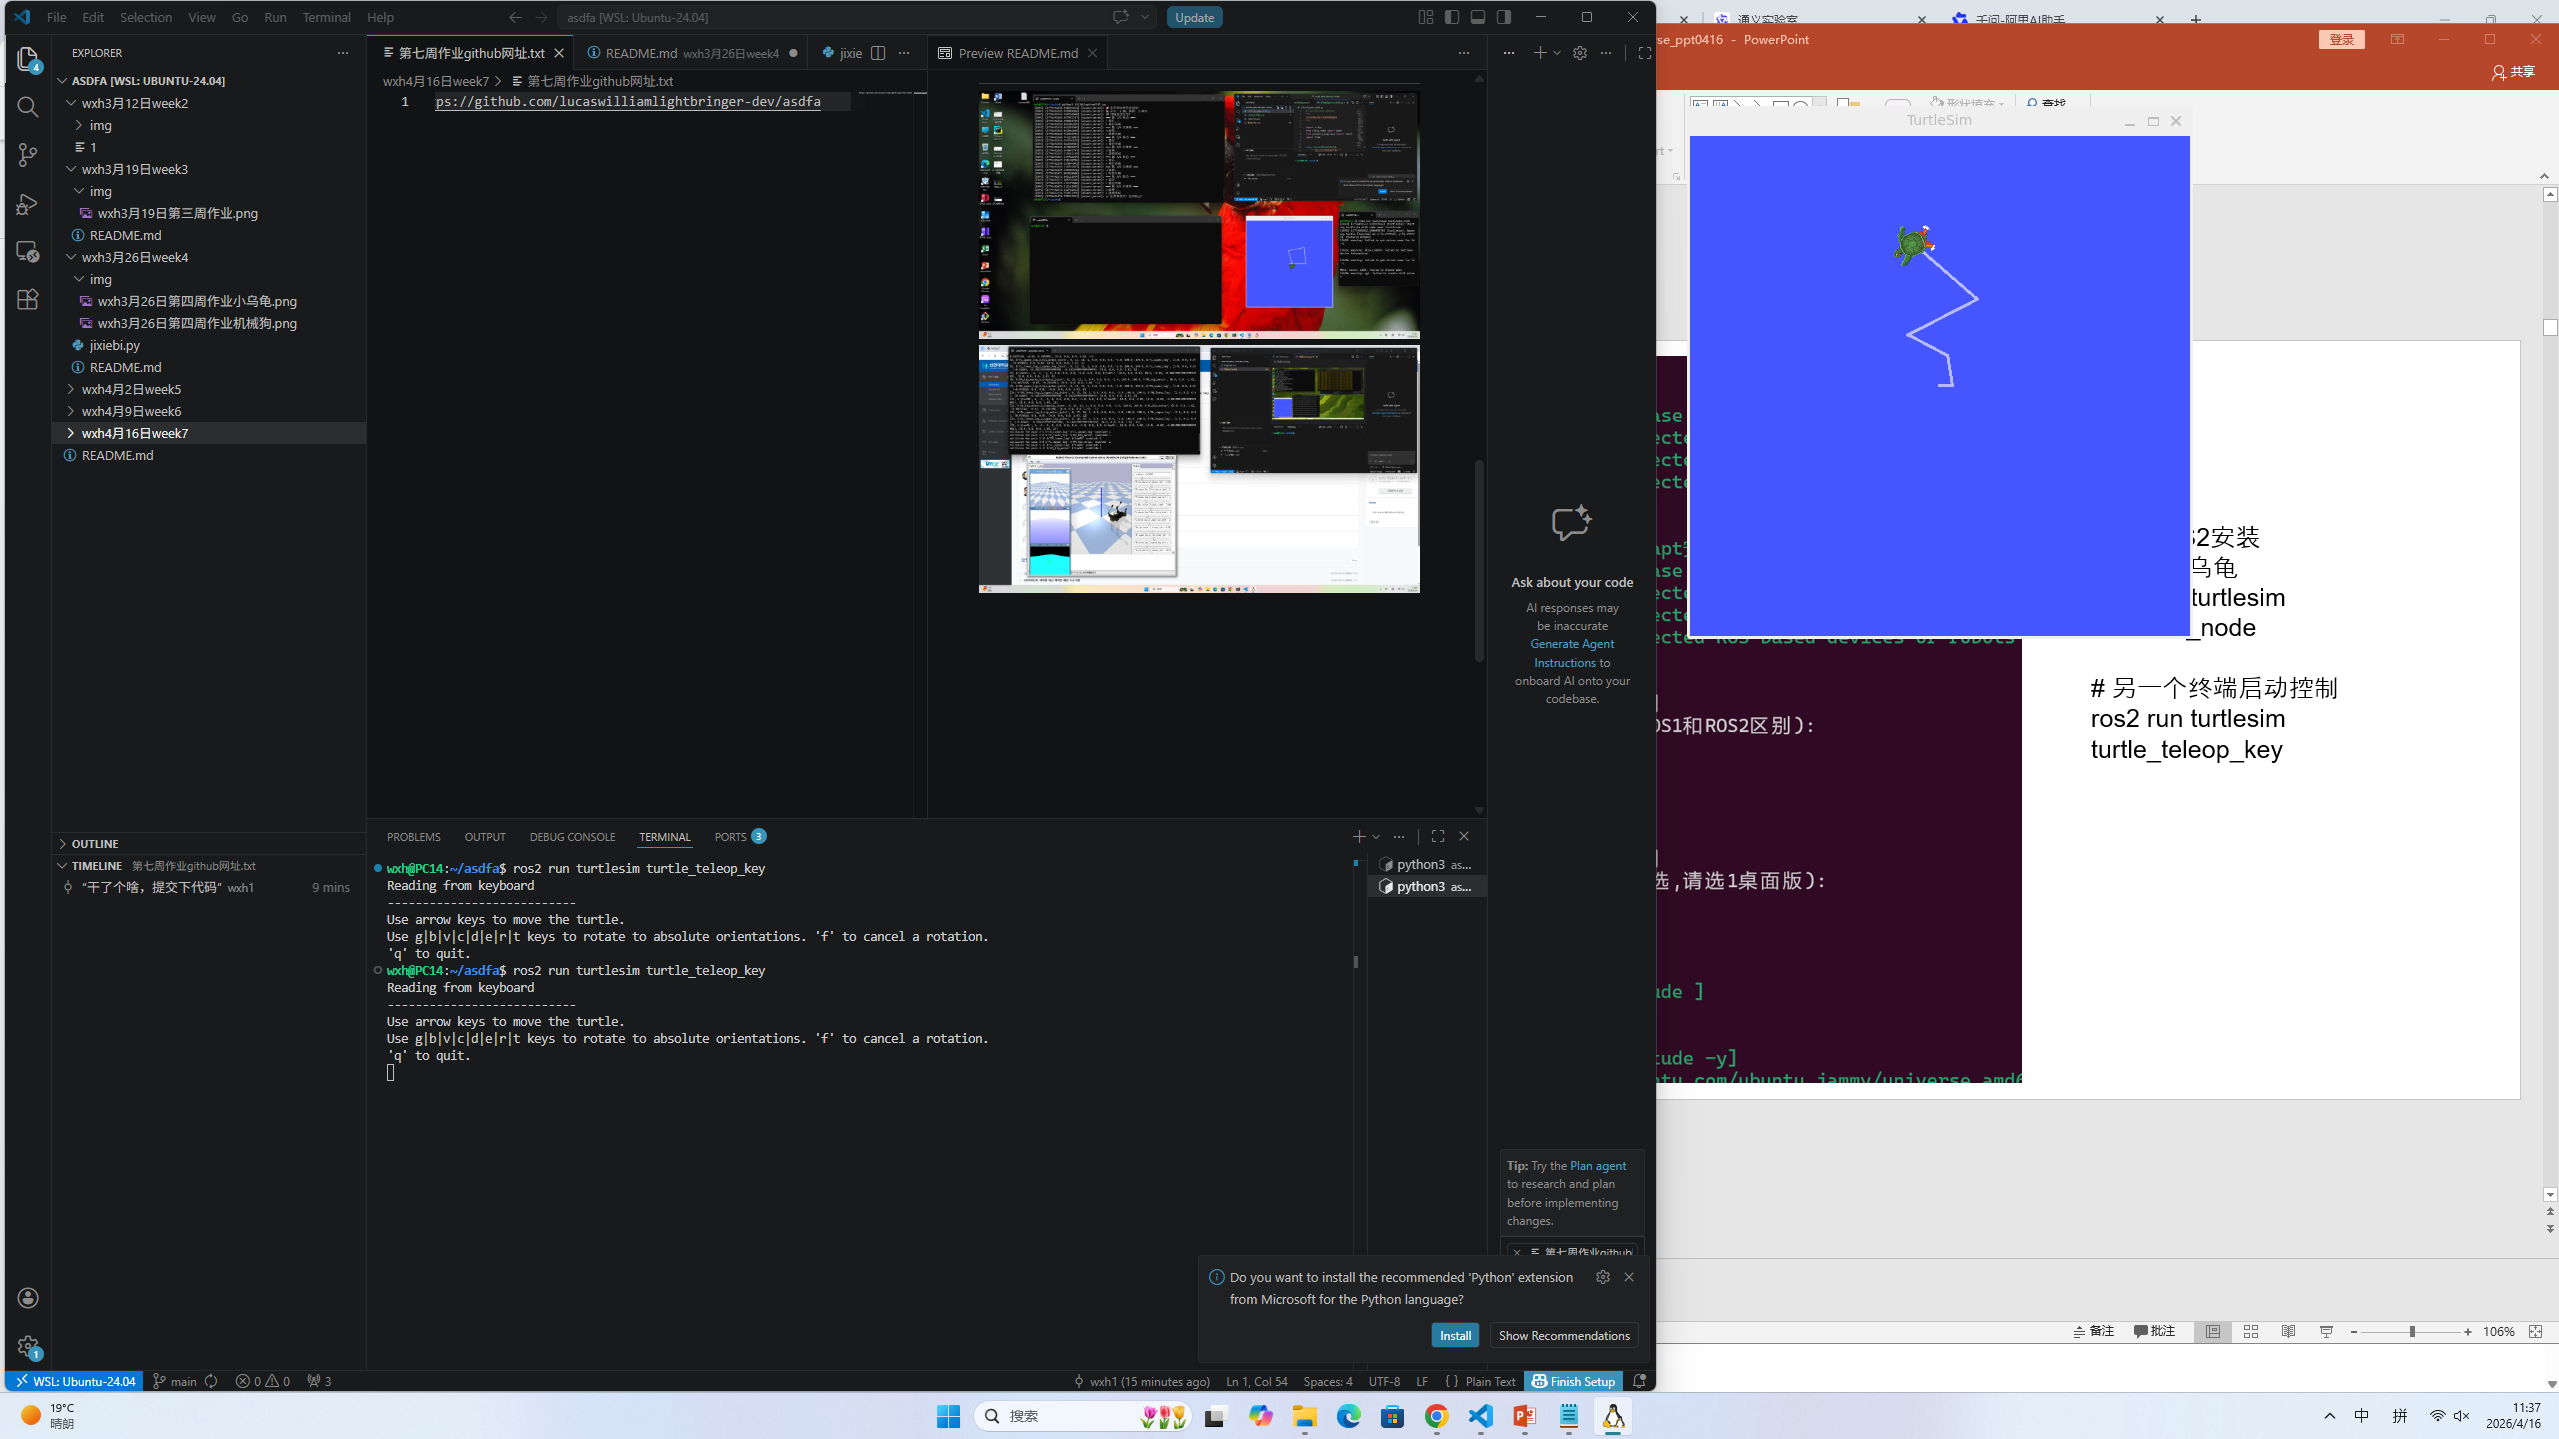Open Microsoft Edge from taskbar
The width and height of the screenshot is (2559, 1439).
1348,1416
